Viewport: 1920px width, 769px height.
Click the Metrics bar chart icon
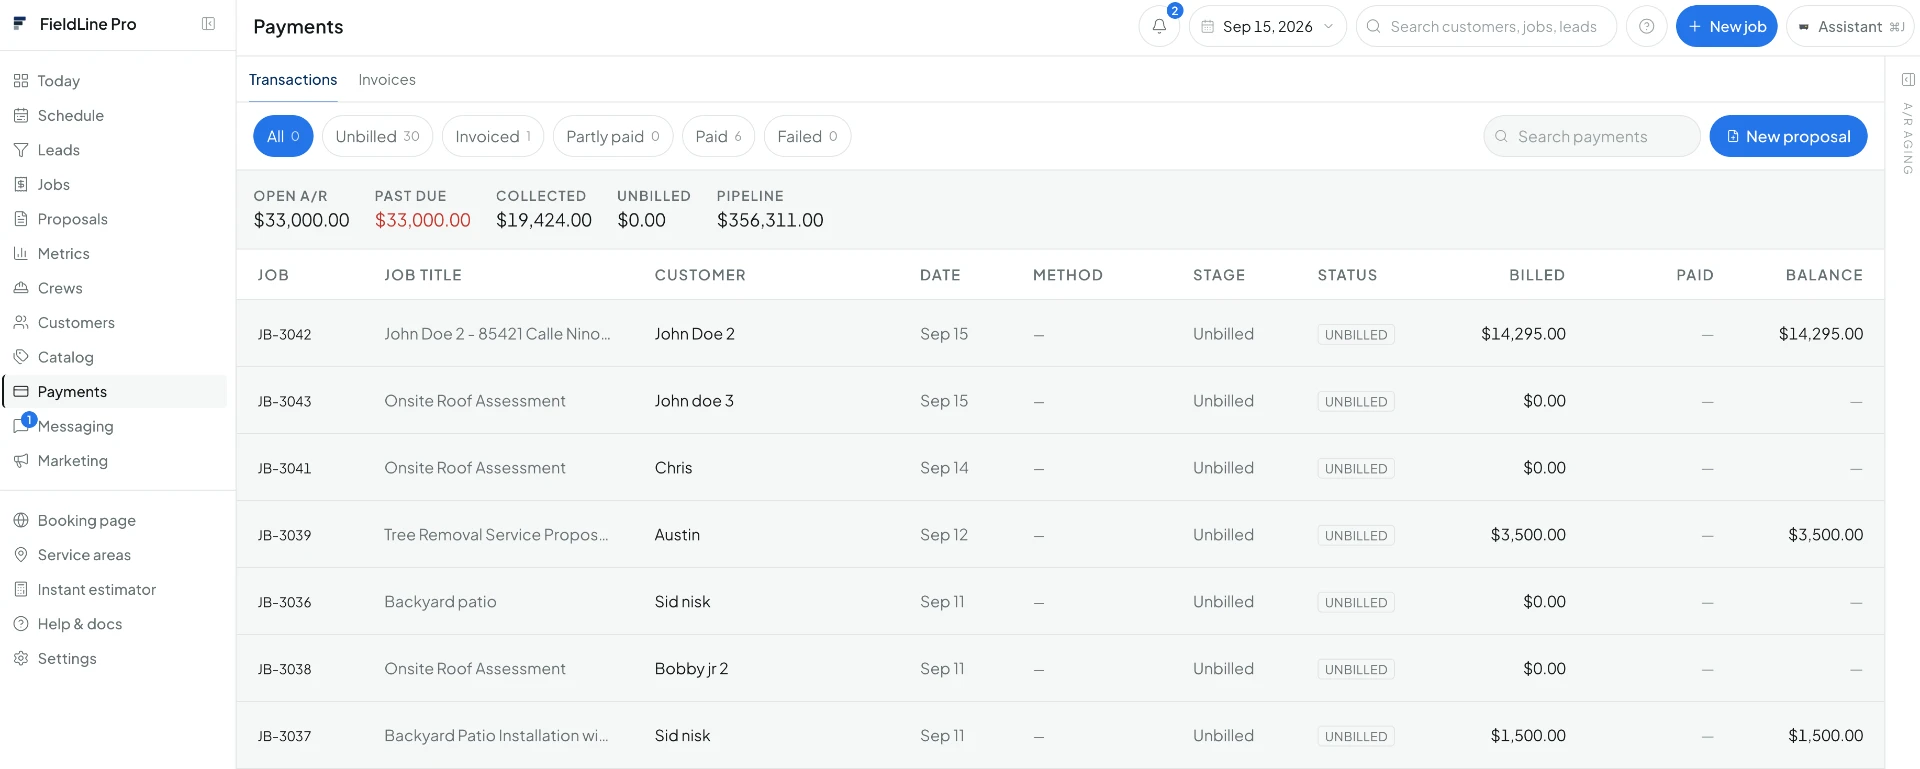pyautogui.click(x=21, y=254)
